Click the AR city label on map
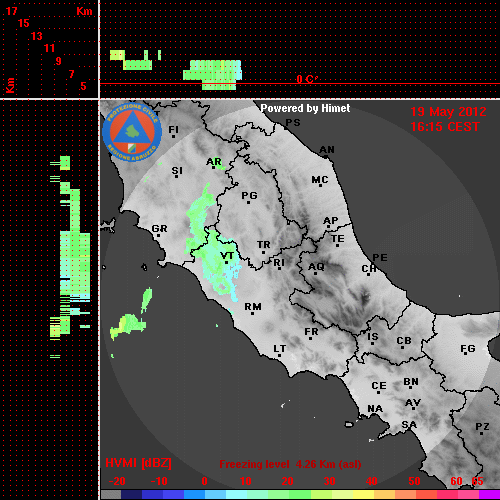The width and height of the screenshot is (500, 500). [214, 162]
